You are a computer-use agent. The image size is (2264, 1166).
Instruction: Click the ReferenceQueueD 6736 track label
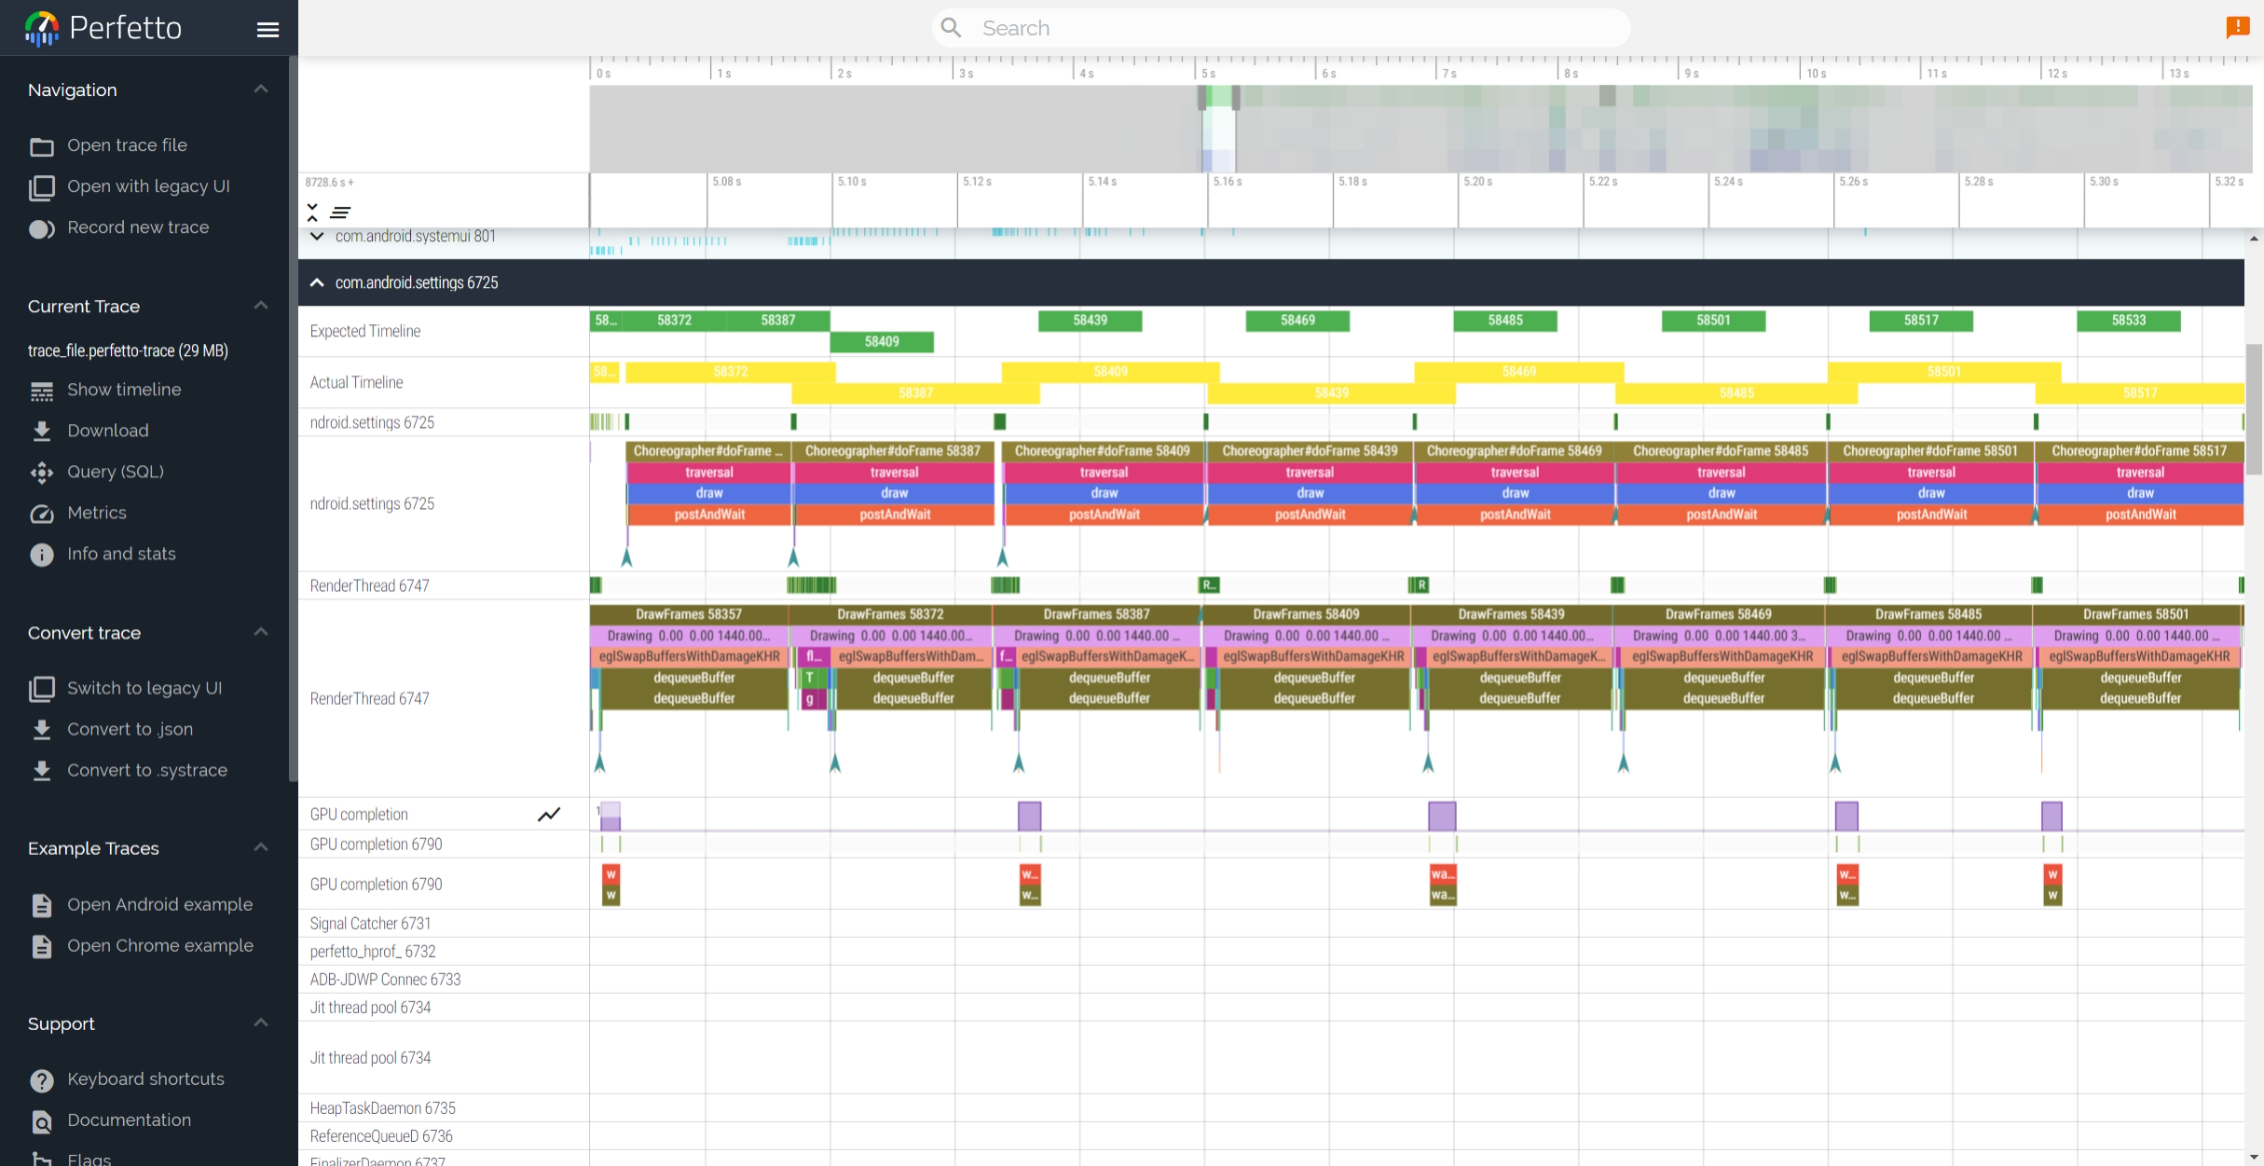[x=381, y=1136]
